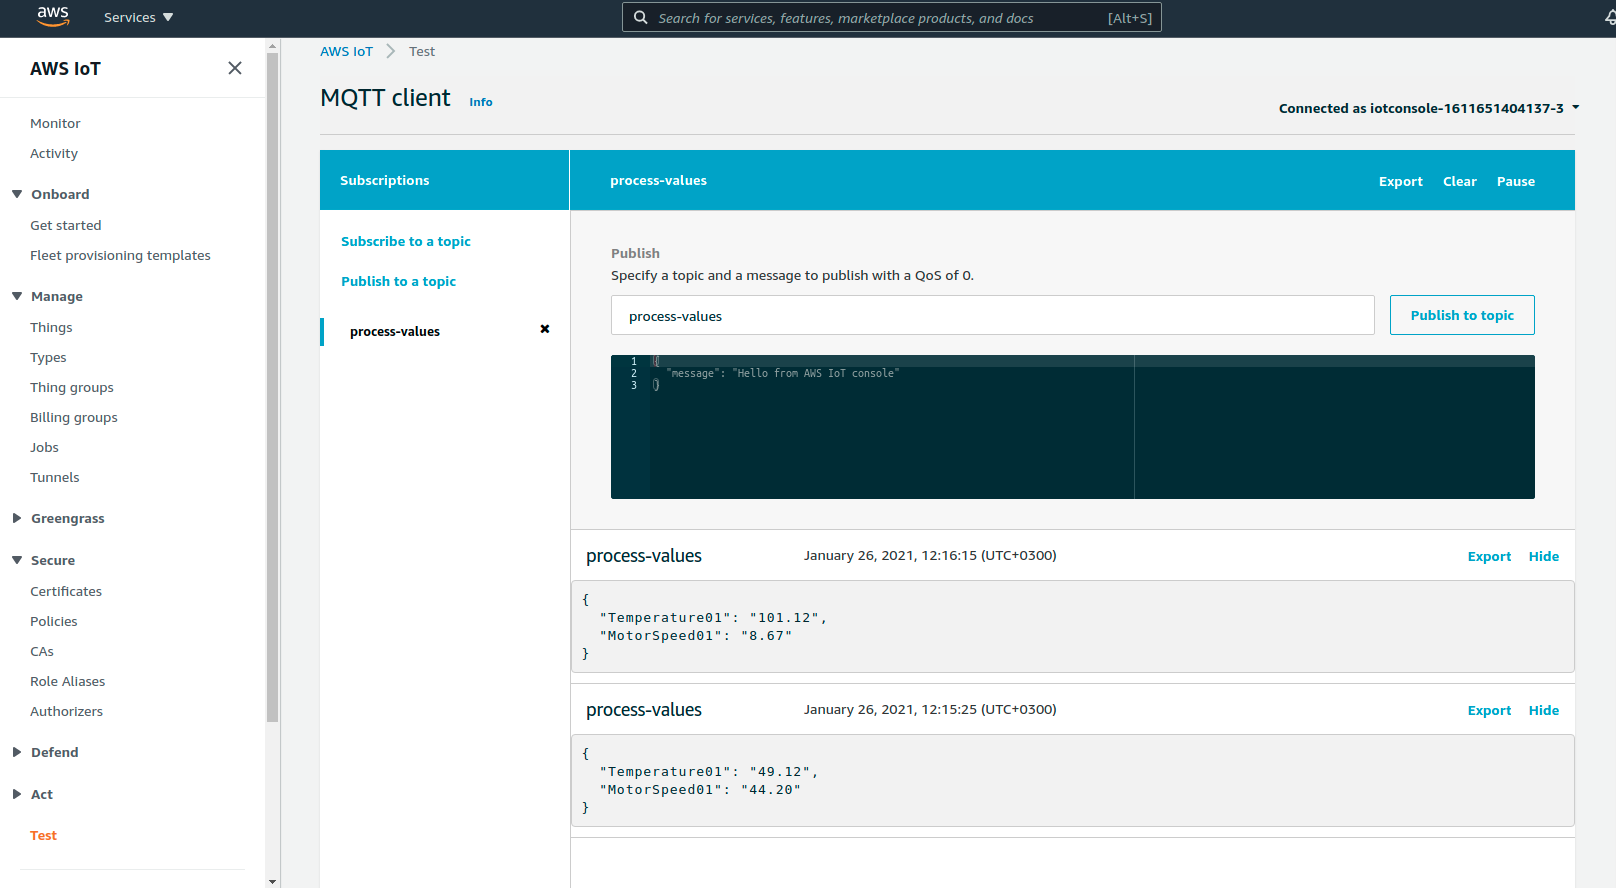Click the Temperature01 101.12 payload text
Viewport: 1616px width, 888px height.
coord(713,618)
